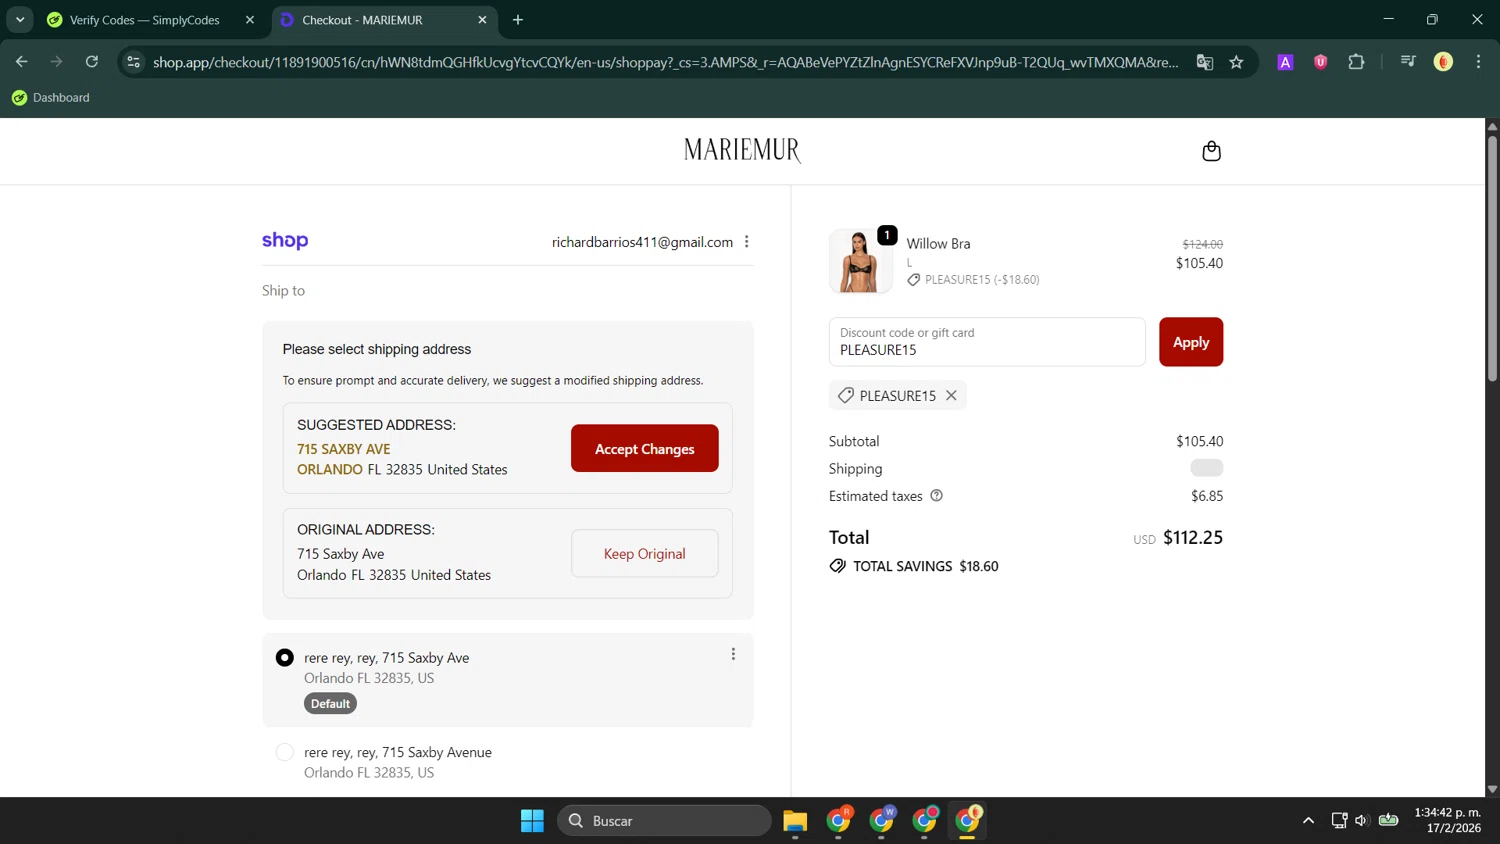Viewport: 1500px width, 844px height.
Task: Open Windows Start menu
Action: point(532,821)
